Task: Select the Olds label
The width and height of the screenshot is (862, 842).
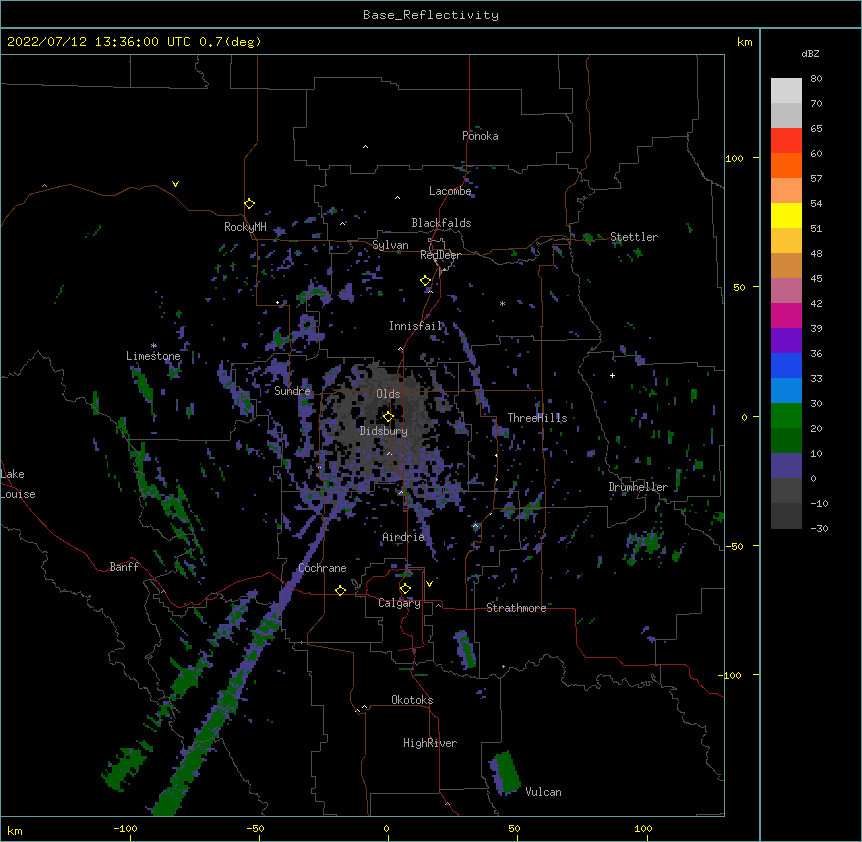Action: click(388, 394)
